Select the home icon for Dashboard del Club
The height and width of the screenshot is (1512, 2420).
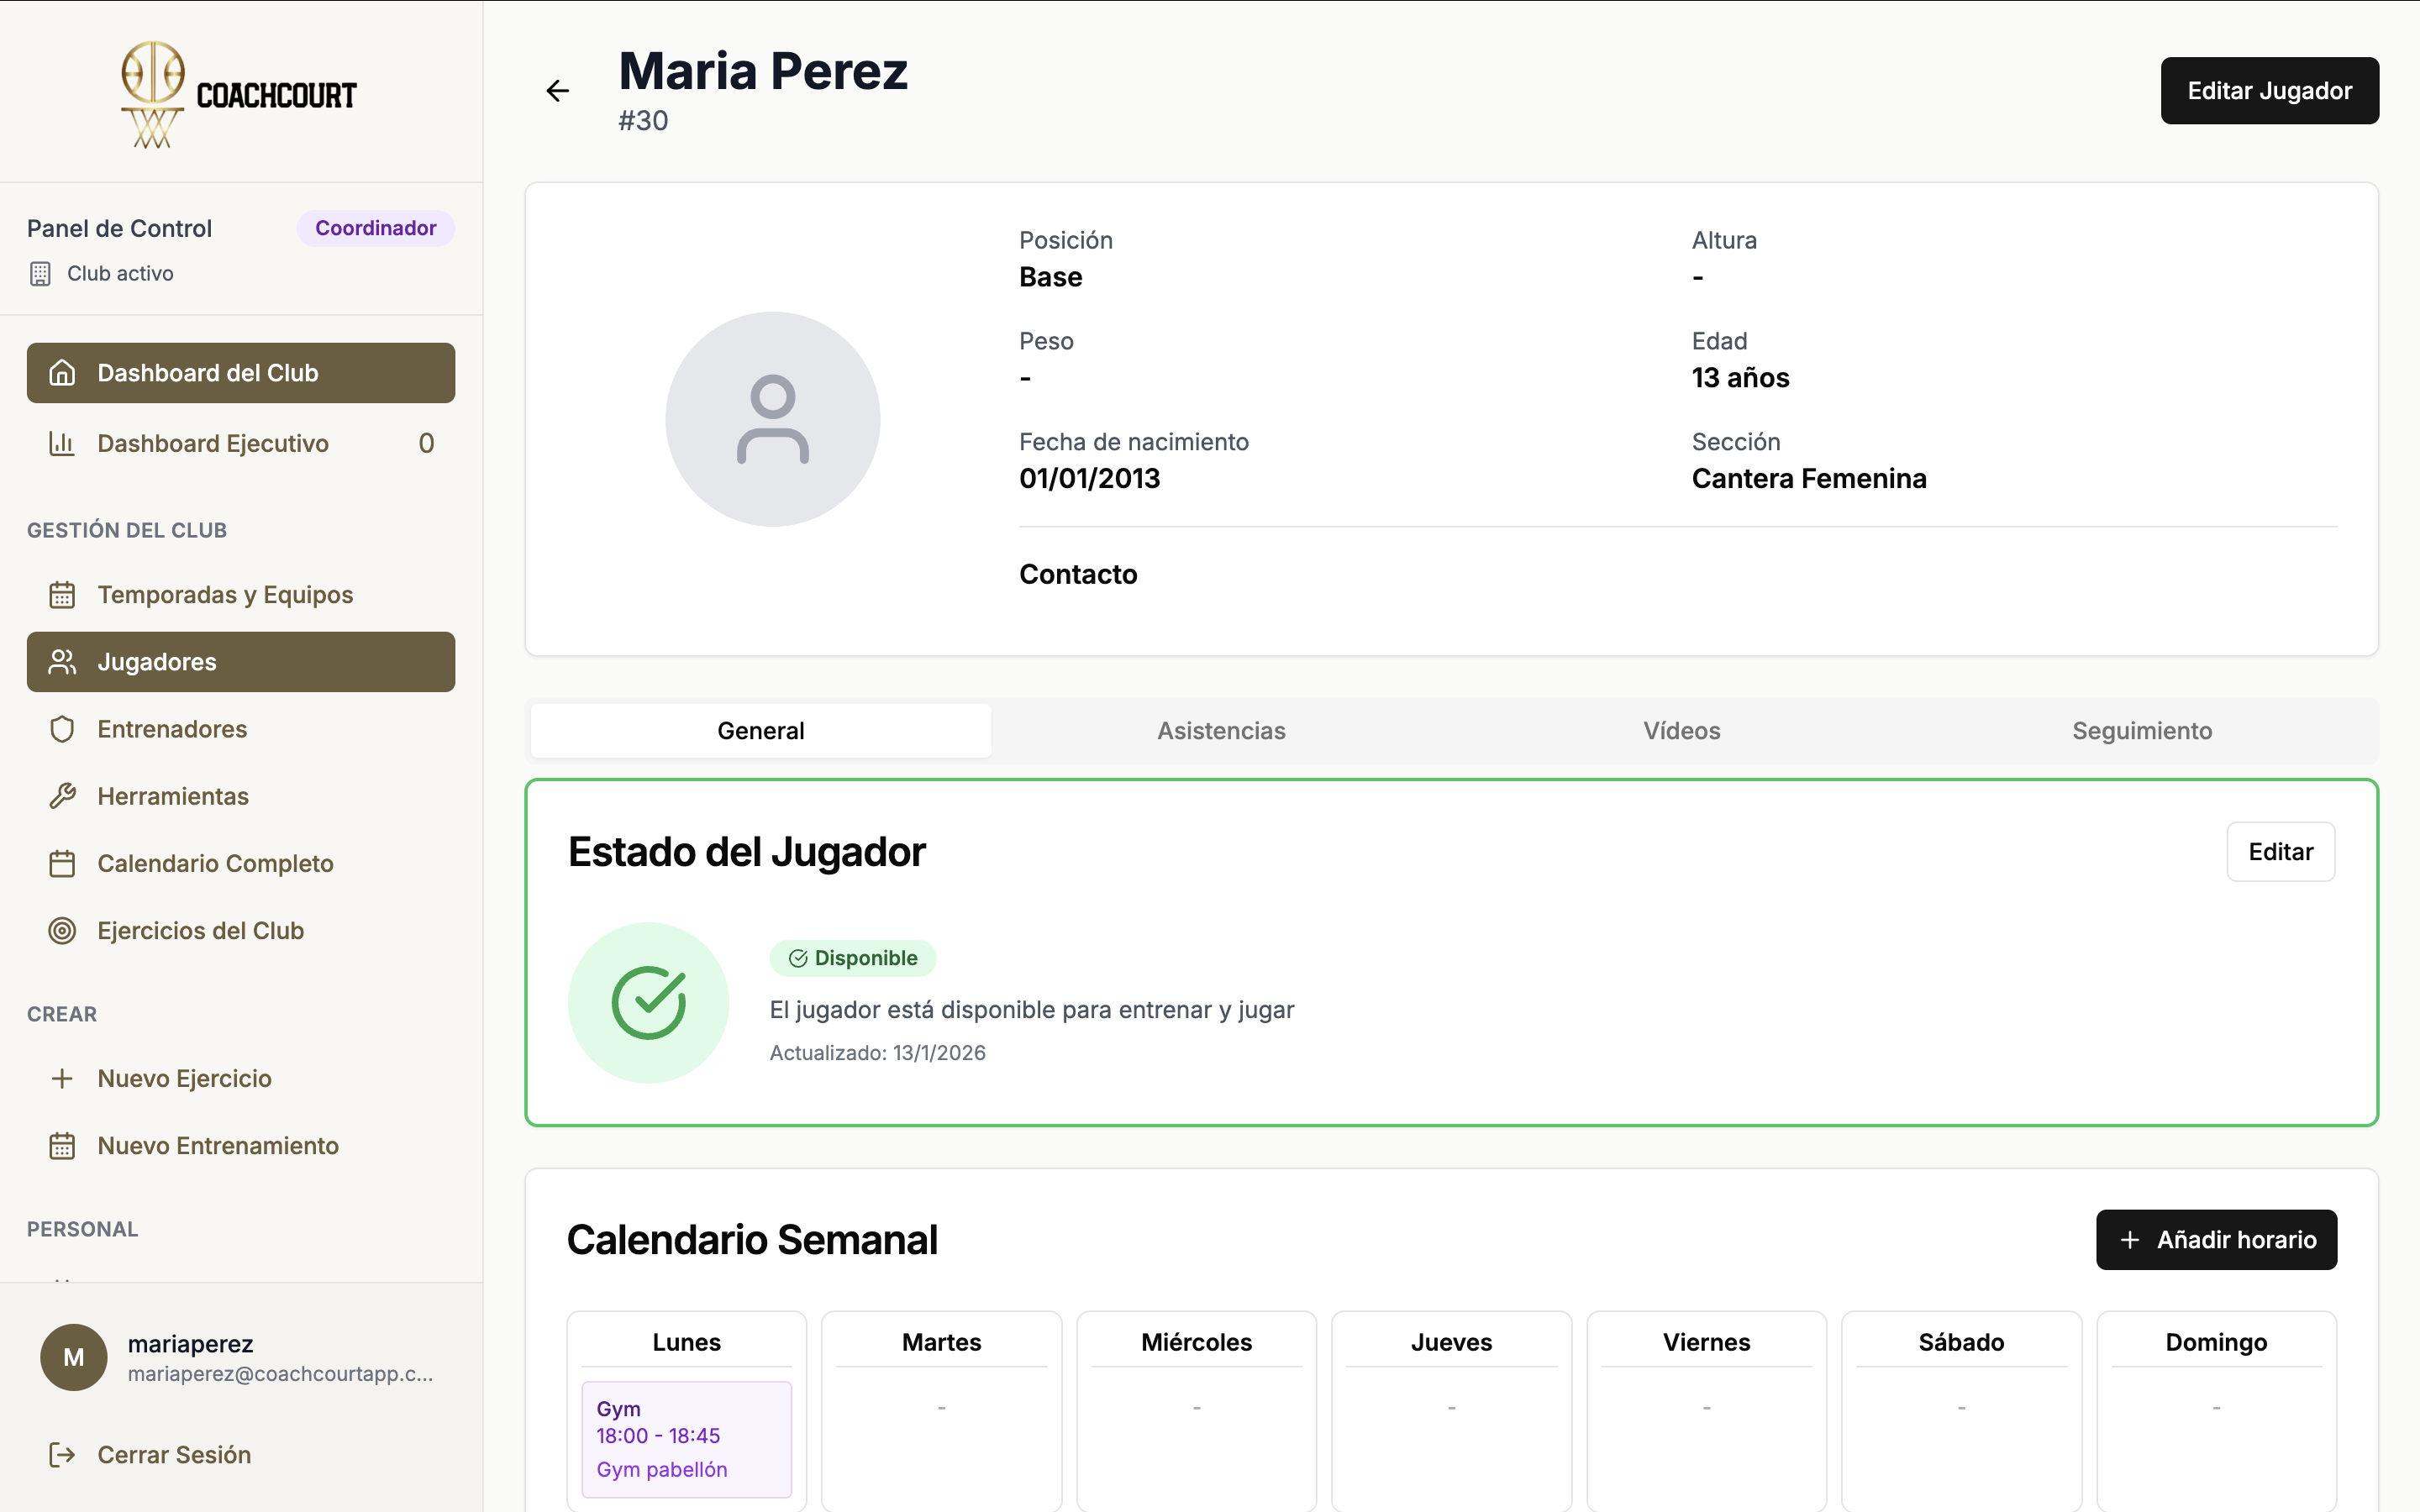(x=63, y=372)
